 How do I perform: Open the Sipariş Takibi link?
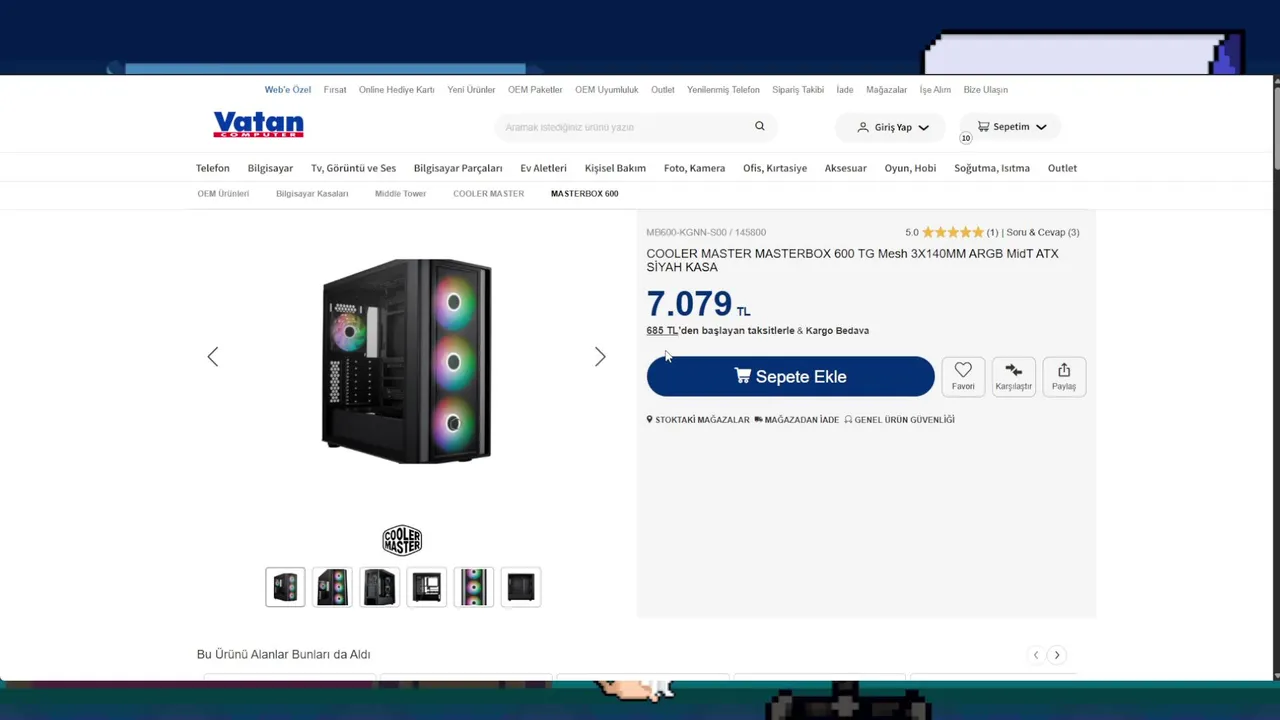[x=798, y=90]
